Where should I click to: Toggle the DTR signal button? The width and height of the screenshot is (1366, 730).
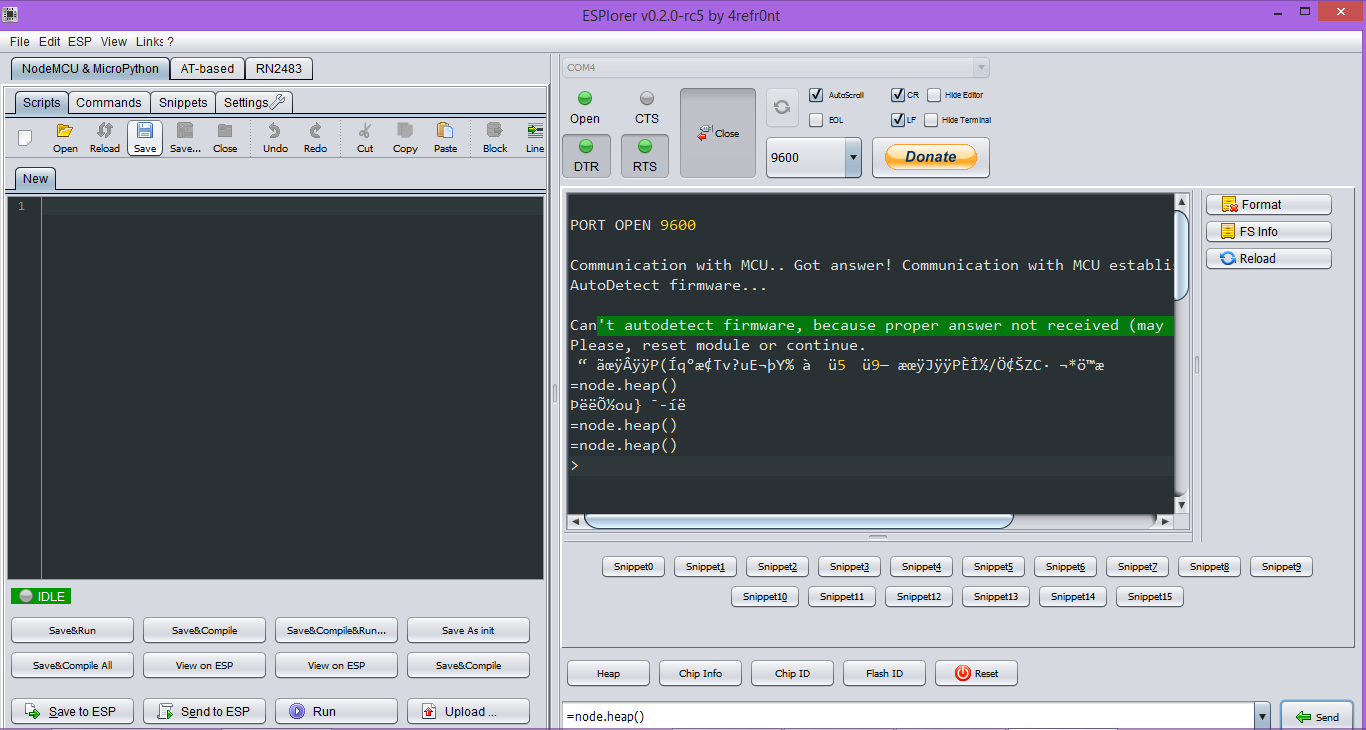[x=586, y=156]
